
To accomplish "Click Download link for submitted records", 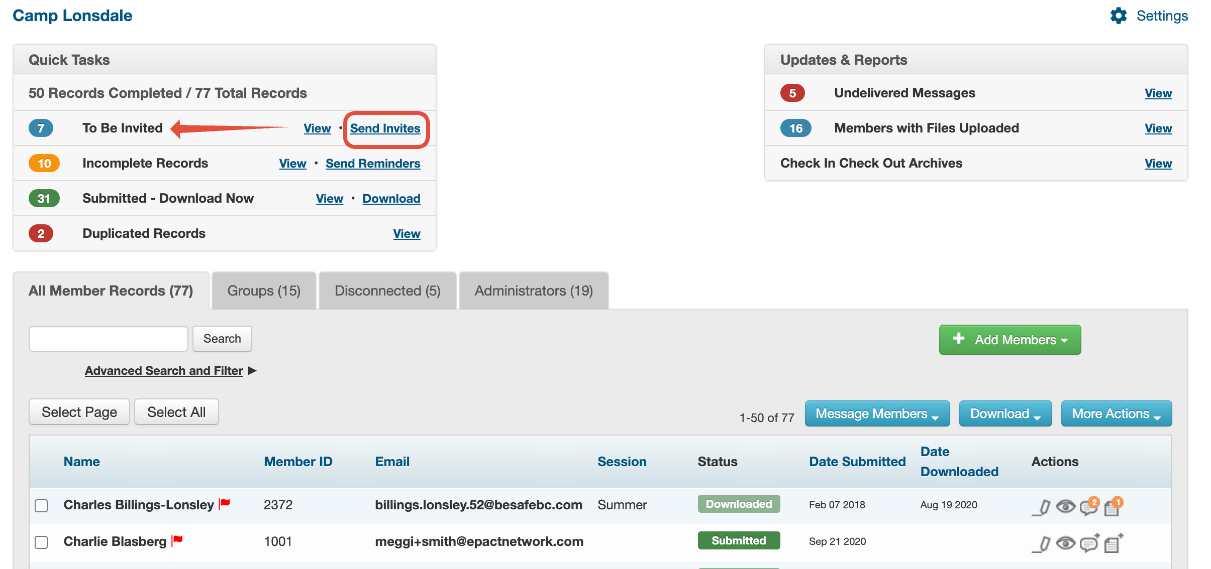I will tap(391, 198).
